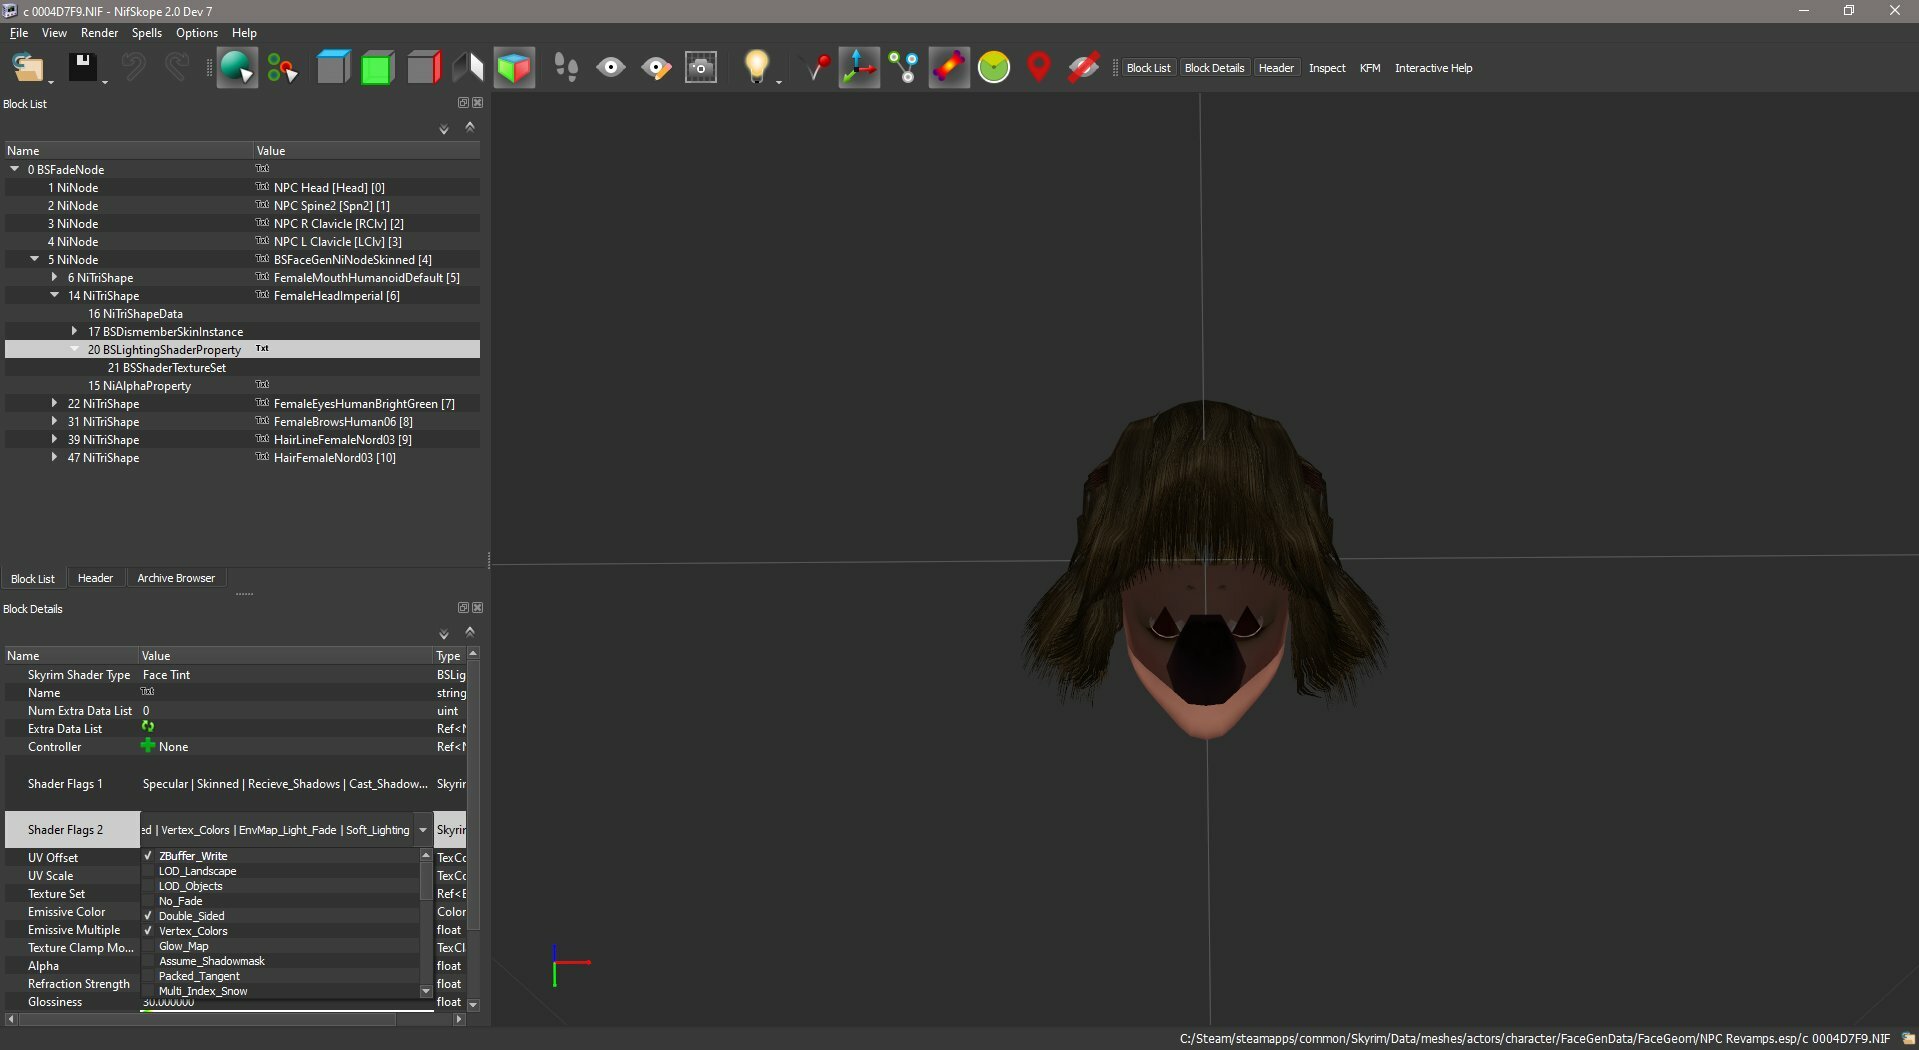This screenshot has width=1919, height=1050.
Task: Uncheck ZBuffer_Write flag
Action: 148,856
